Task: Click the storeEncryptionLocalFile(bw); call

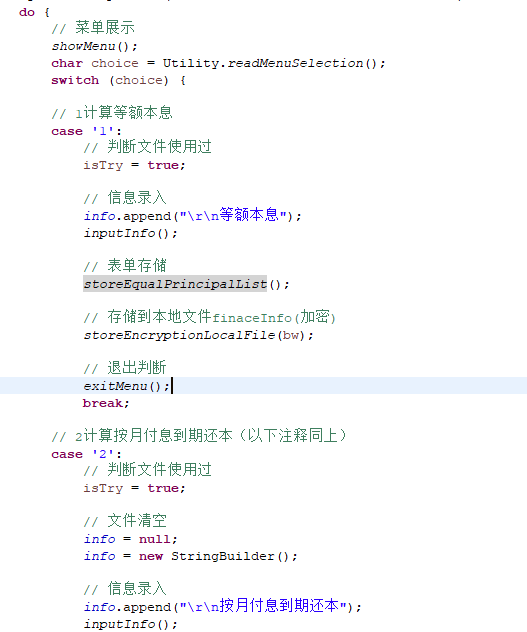Action: click(x=198, y=335)
